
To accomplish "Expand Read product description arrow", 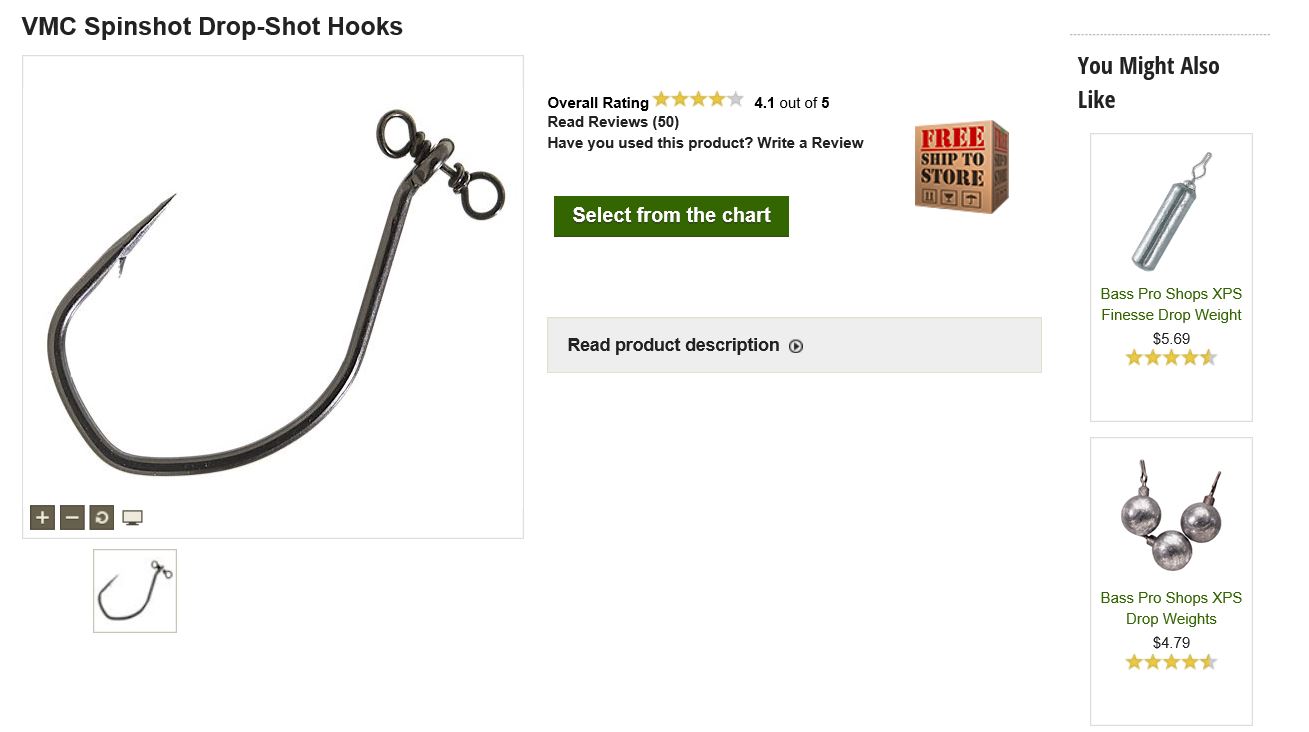I will click(796, 346).
